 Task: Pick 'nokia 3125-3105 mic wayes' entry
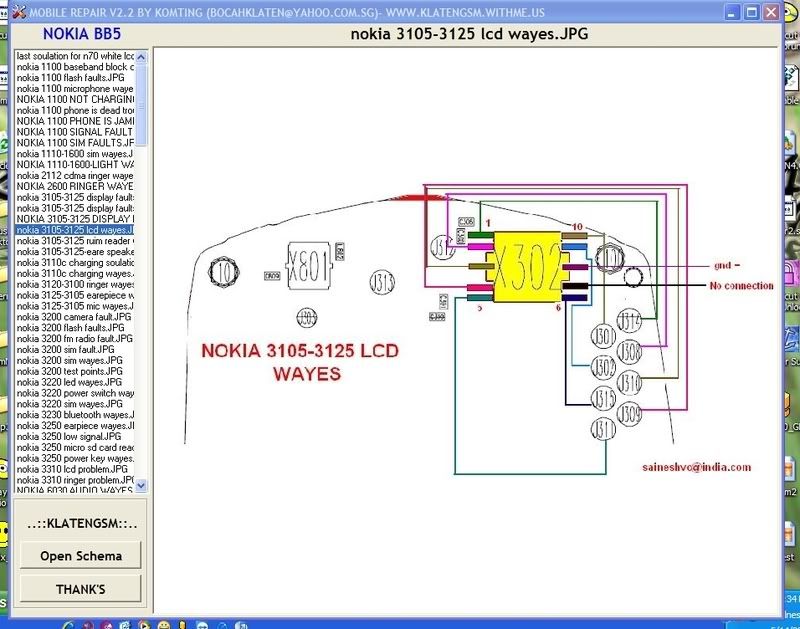(x=75, y=306)
